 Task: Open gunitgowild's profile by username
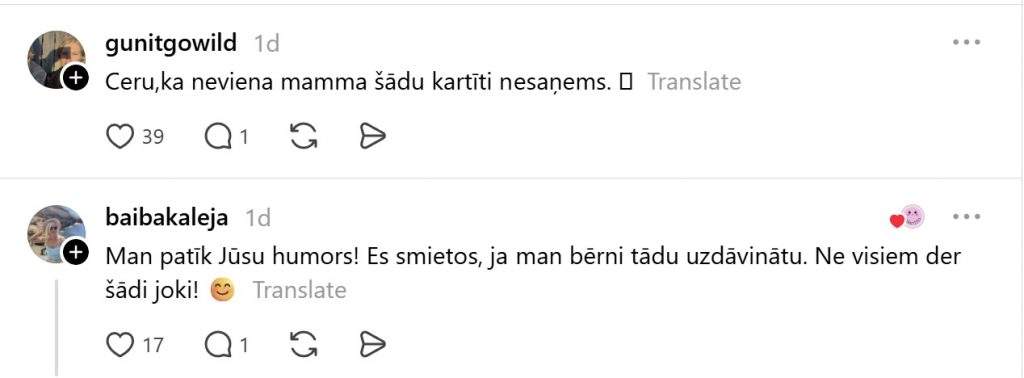(171, 43)
